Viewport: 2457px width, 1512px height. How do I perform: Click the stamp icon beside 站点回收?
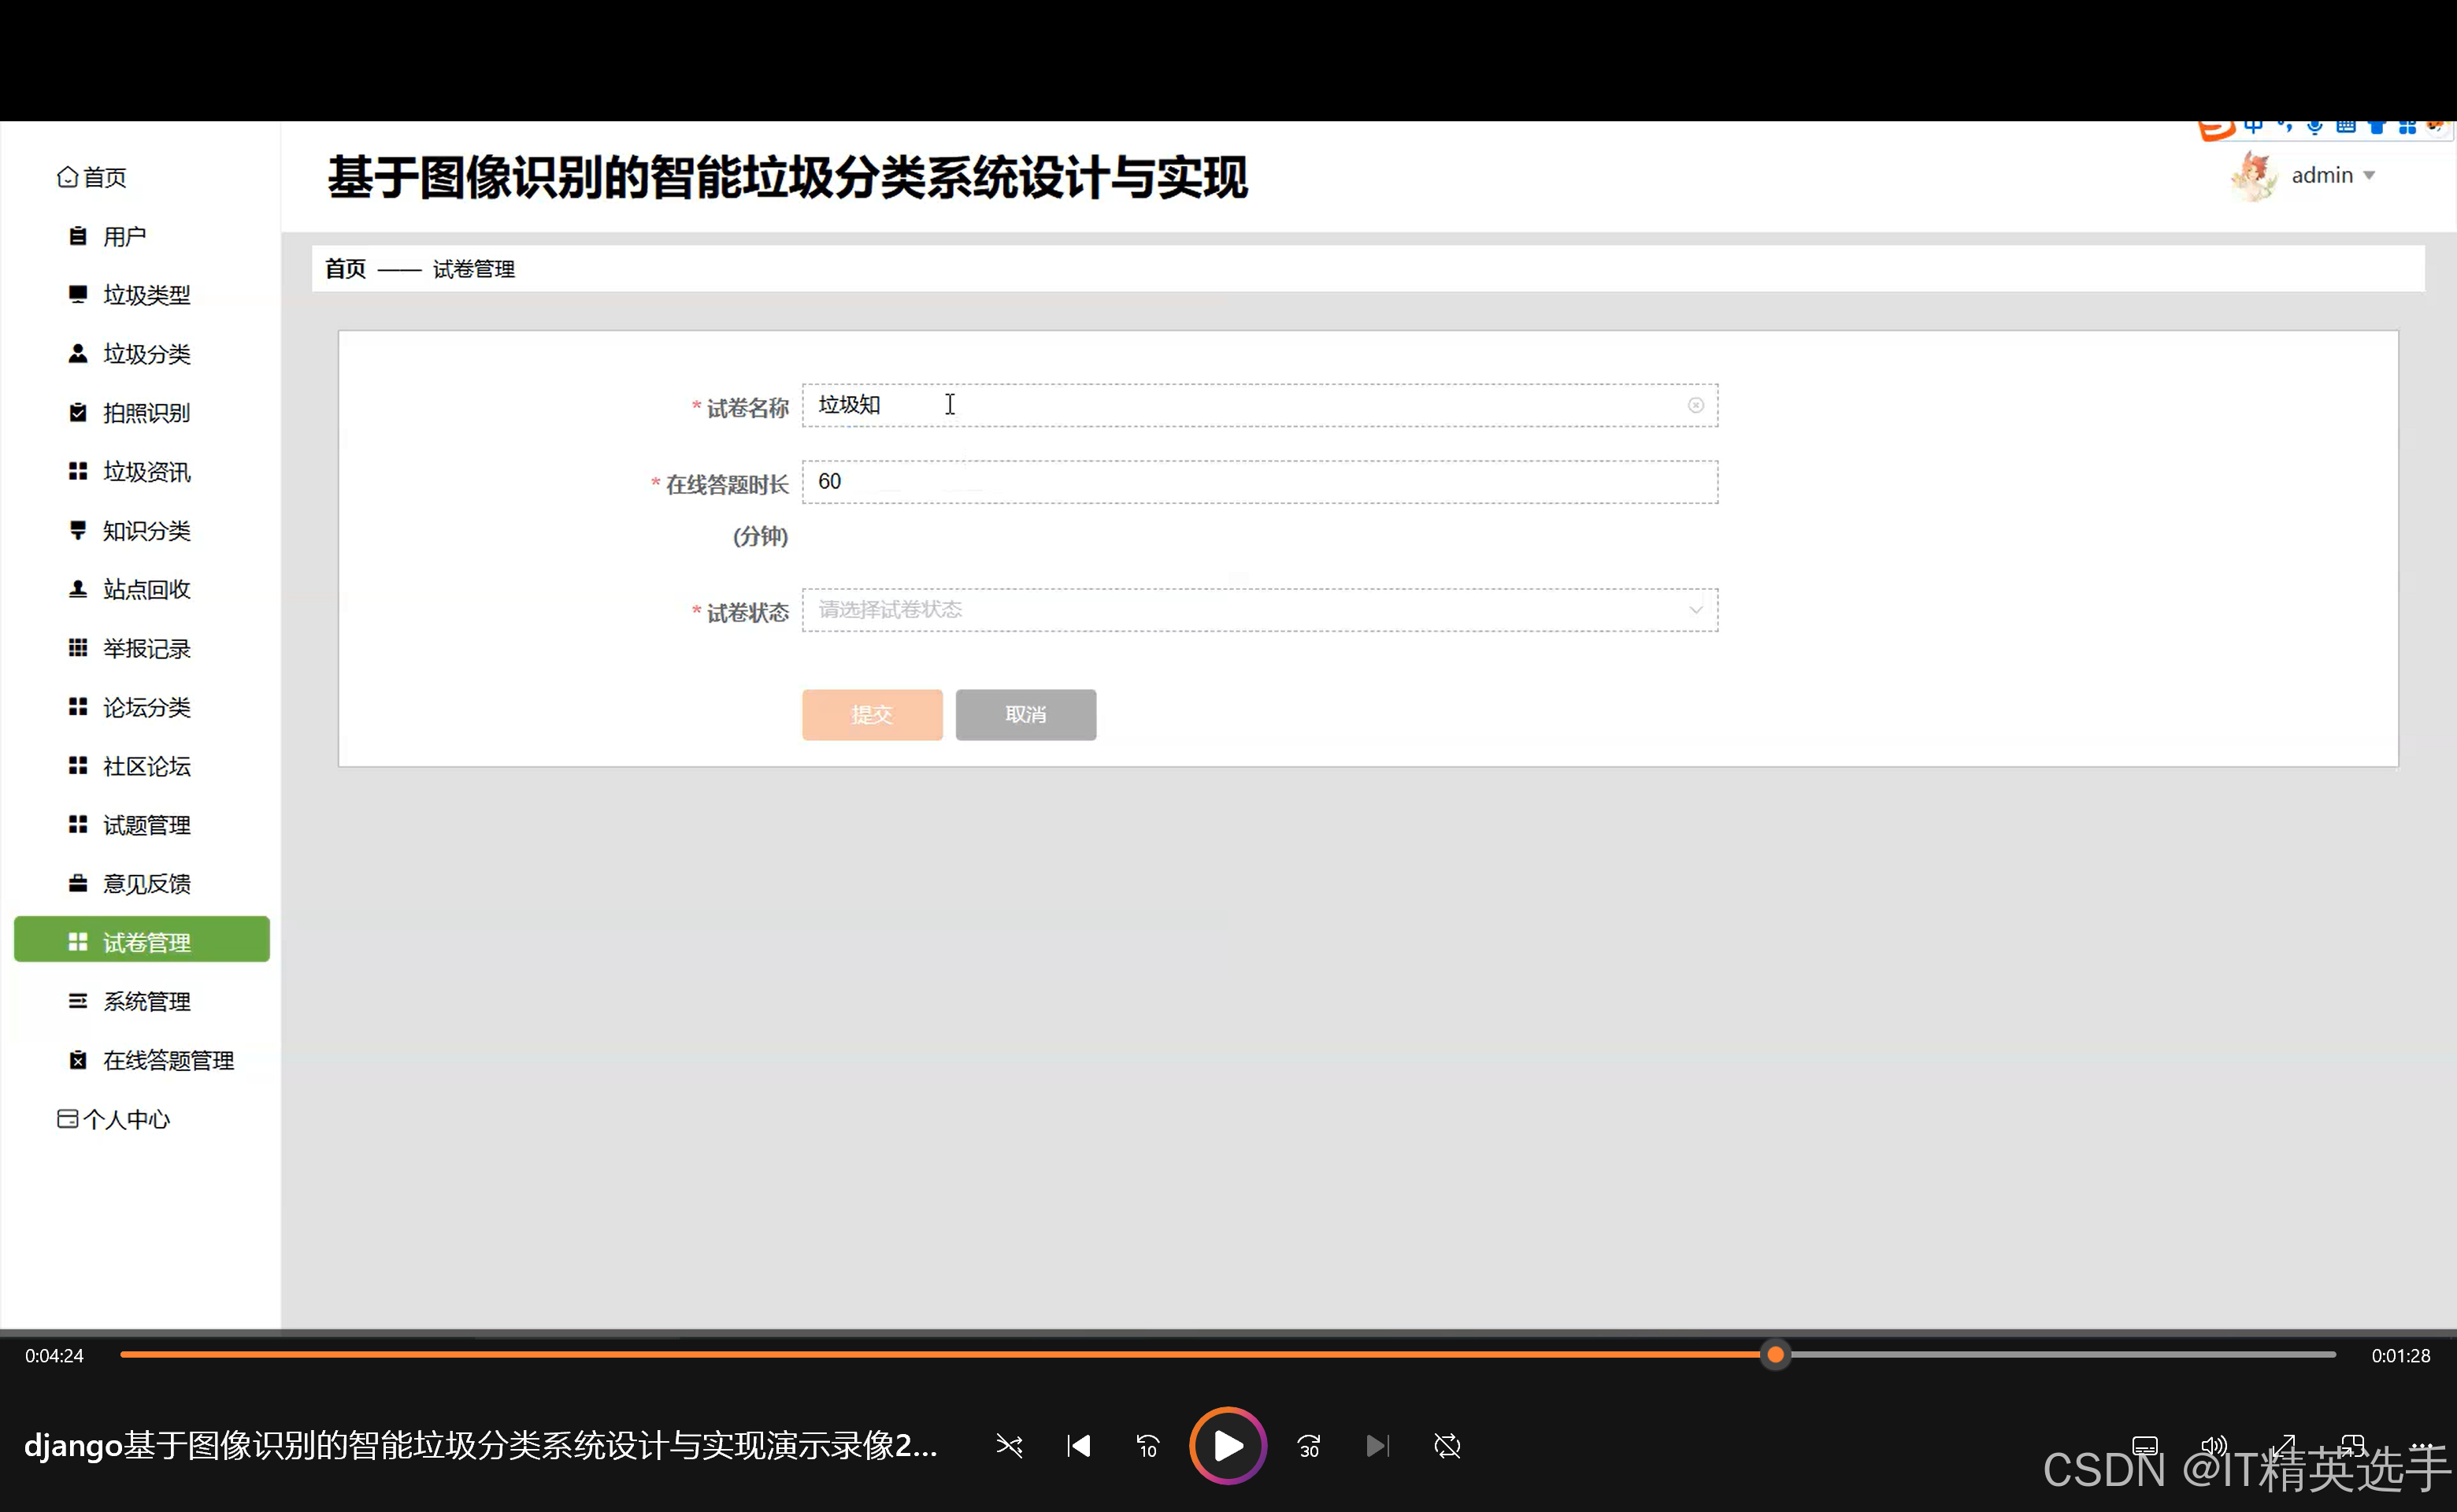coord(77,589)
